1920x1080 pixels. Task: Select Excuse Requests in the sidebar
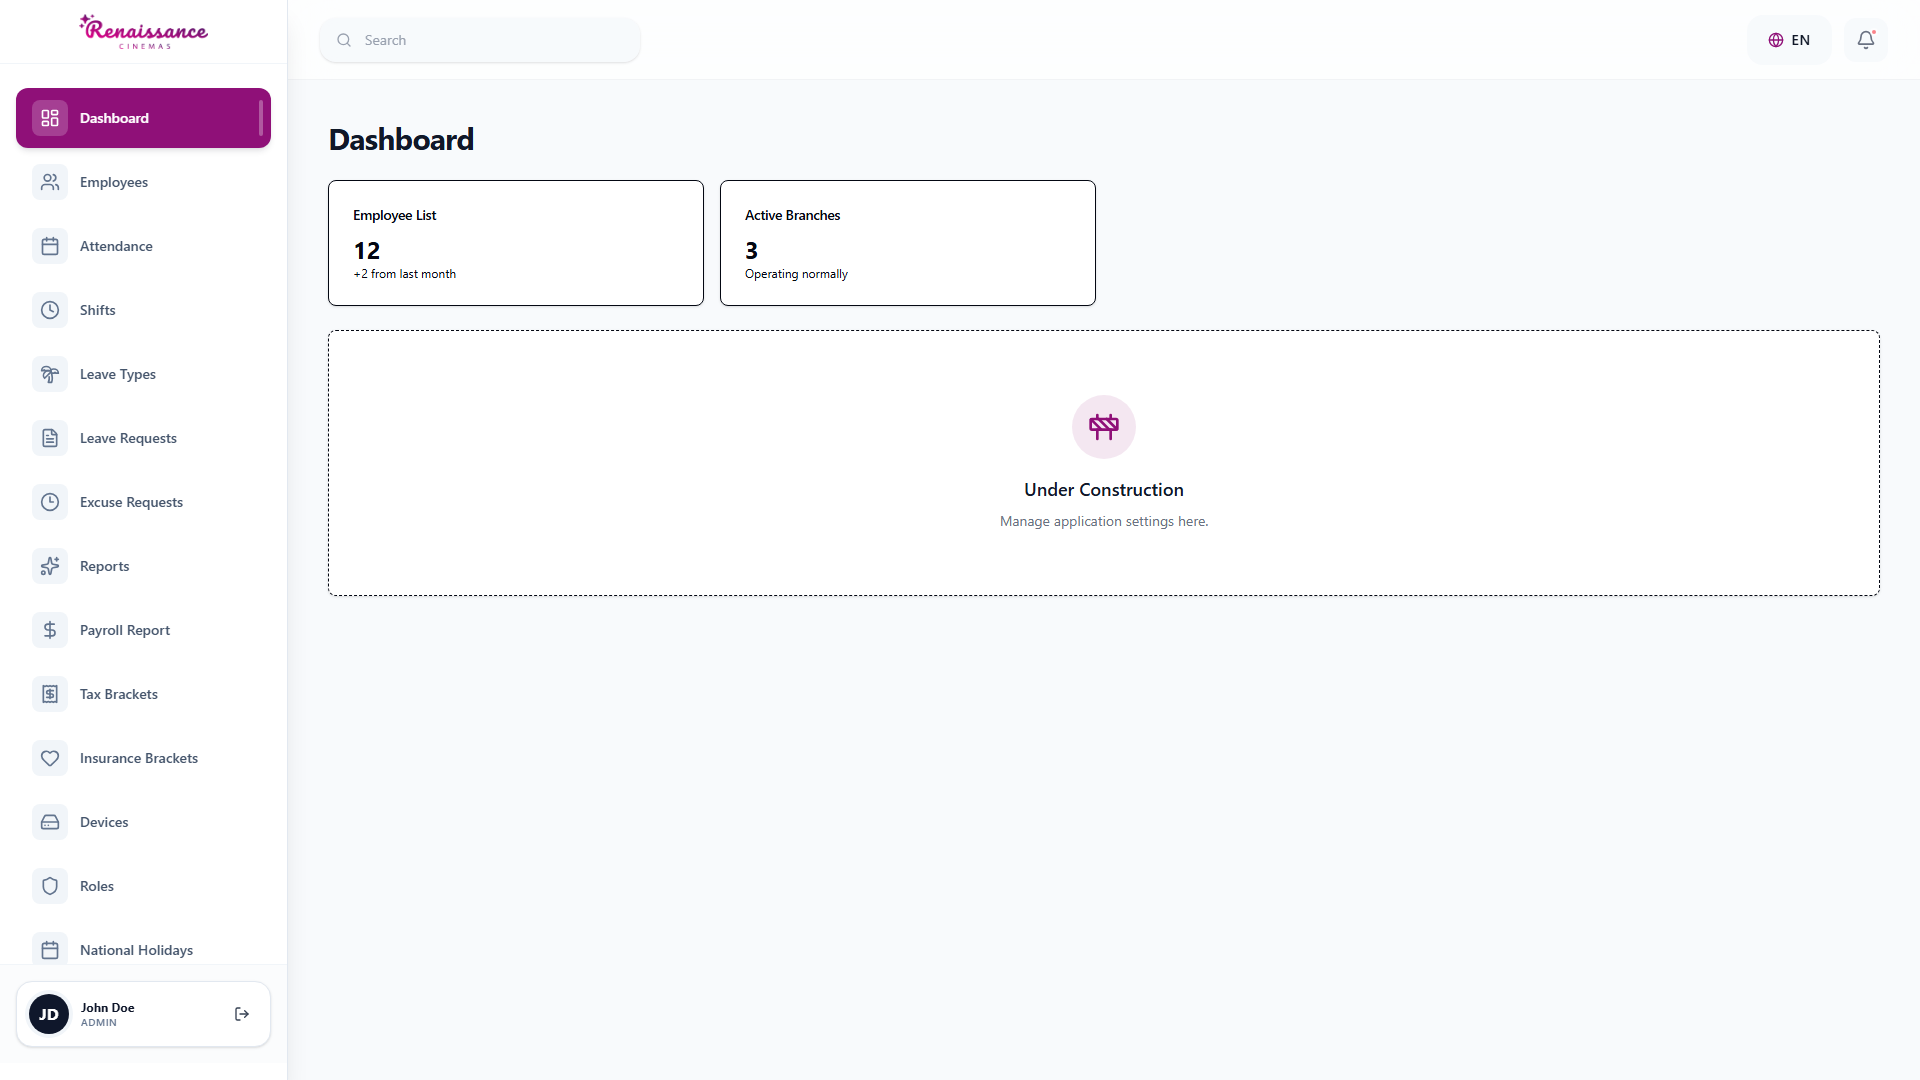pyautogui.click(x=143, y=502)
